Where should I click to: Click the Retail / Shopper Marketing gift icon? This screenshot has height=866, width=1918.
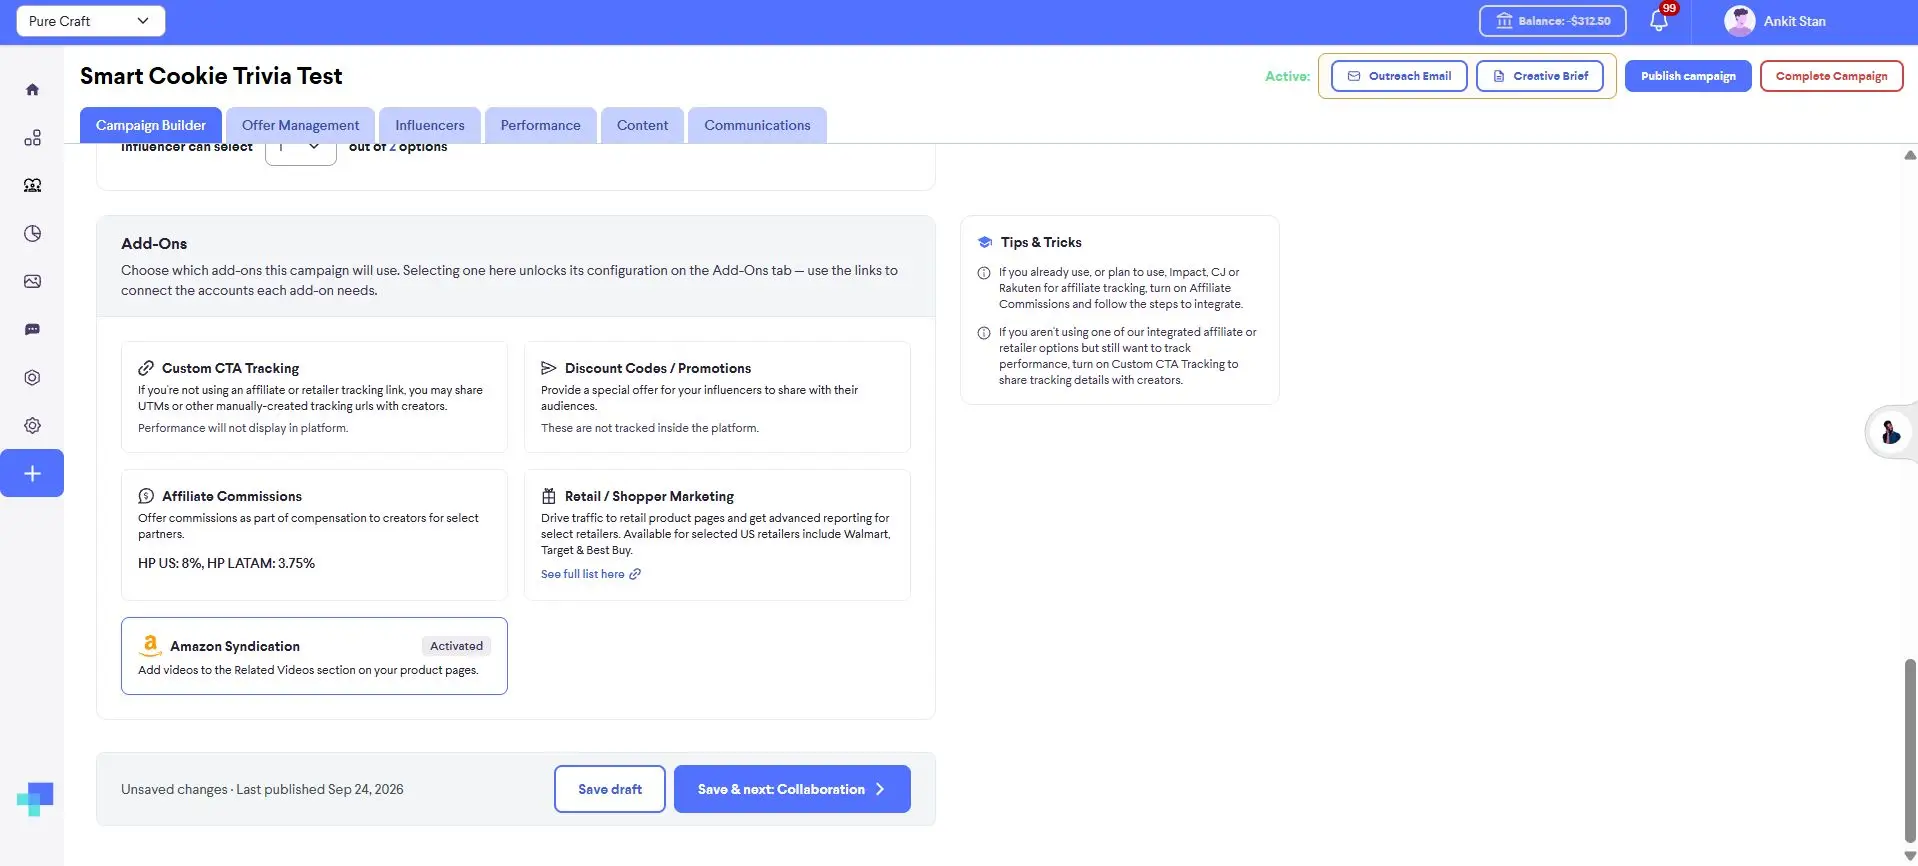pyautogui.click(x=549, y=496)
